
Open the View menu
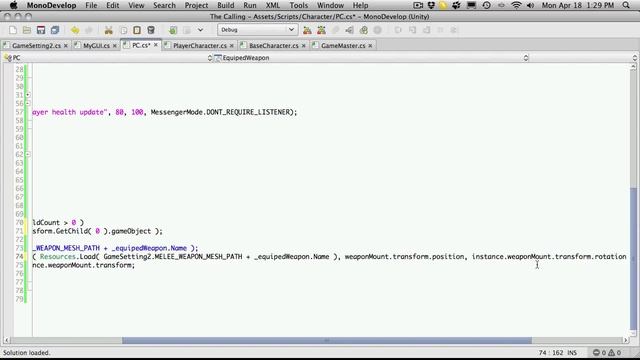coord(136,5)
